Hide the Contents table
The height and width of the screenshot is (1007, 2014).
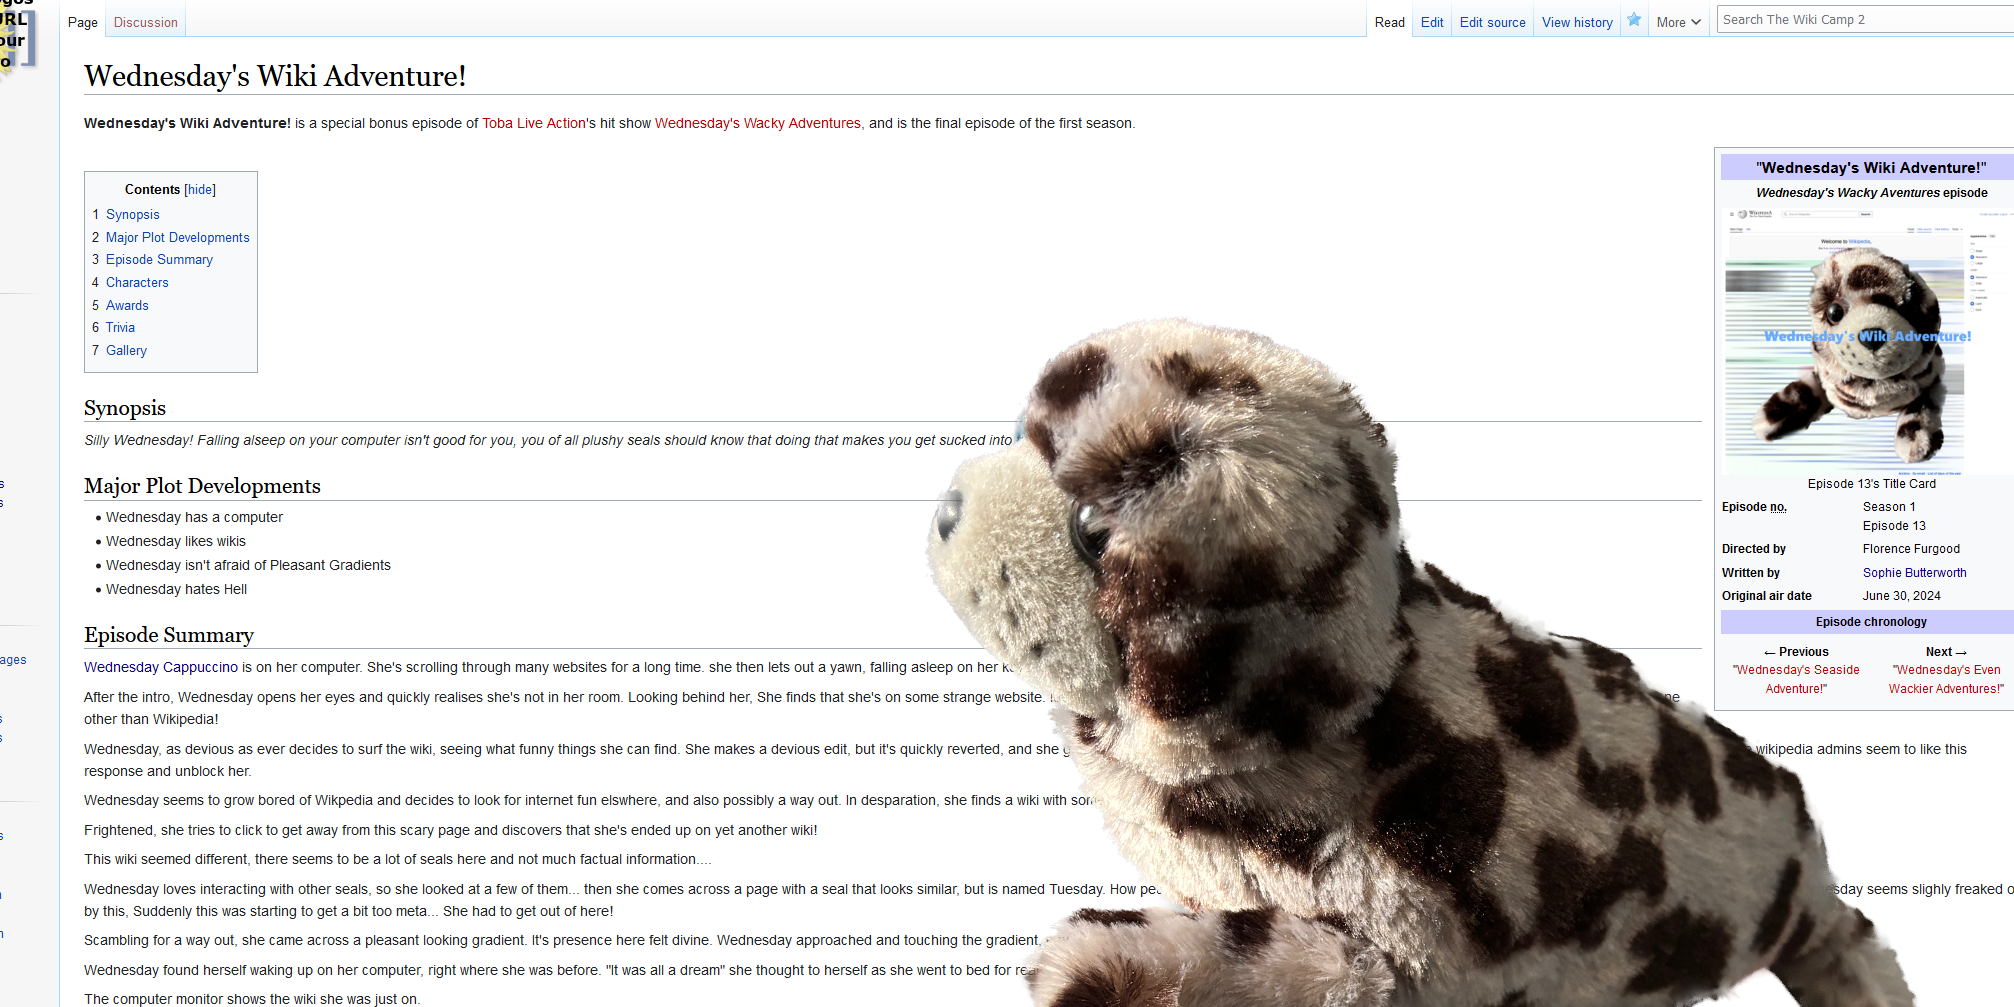[x=200, y=190]
